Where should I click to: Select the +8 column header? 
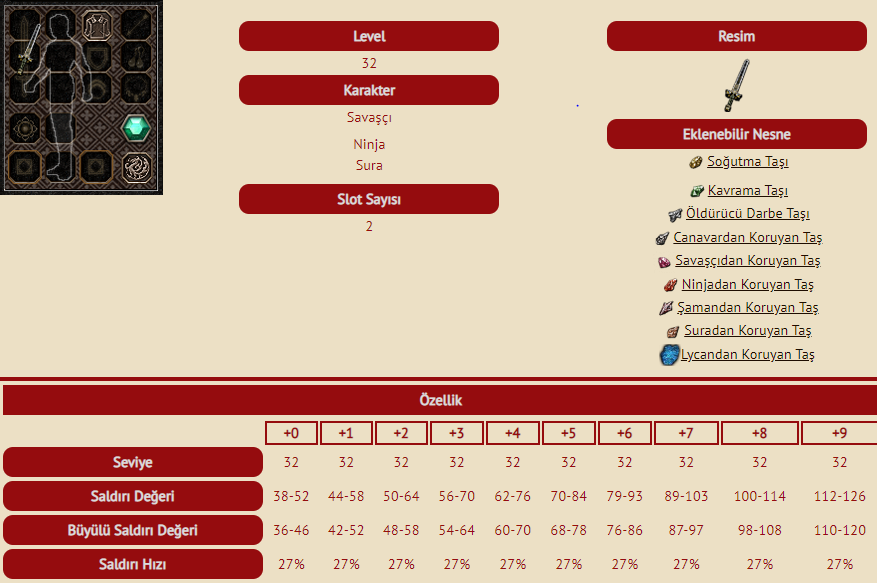click(760, 433)
